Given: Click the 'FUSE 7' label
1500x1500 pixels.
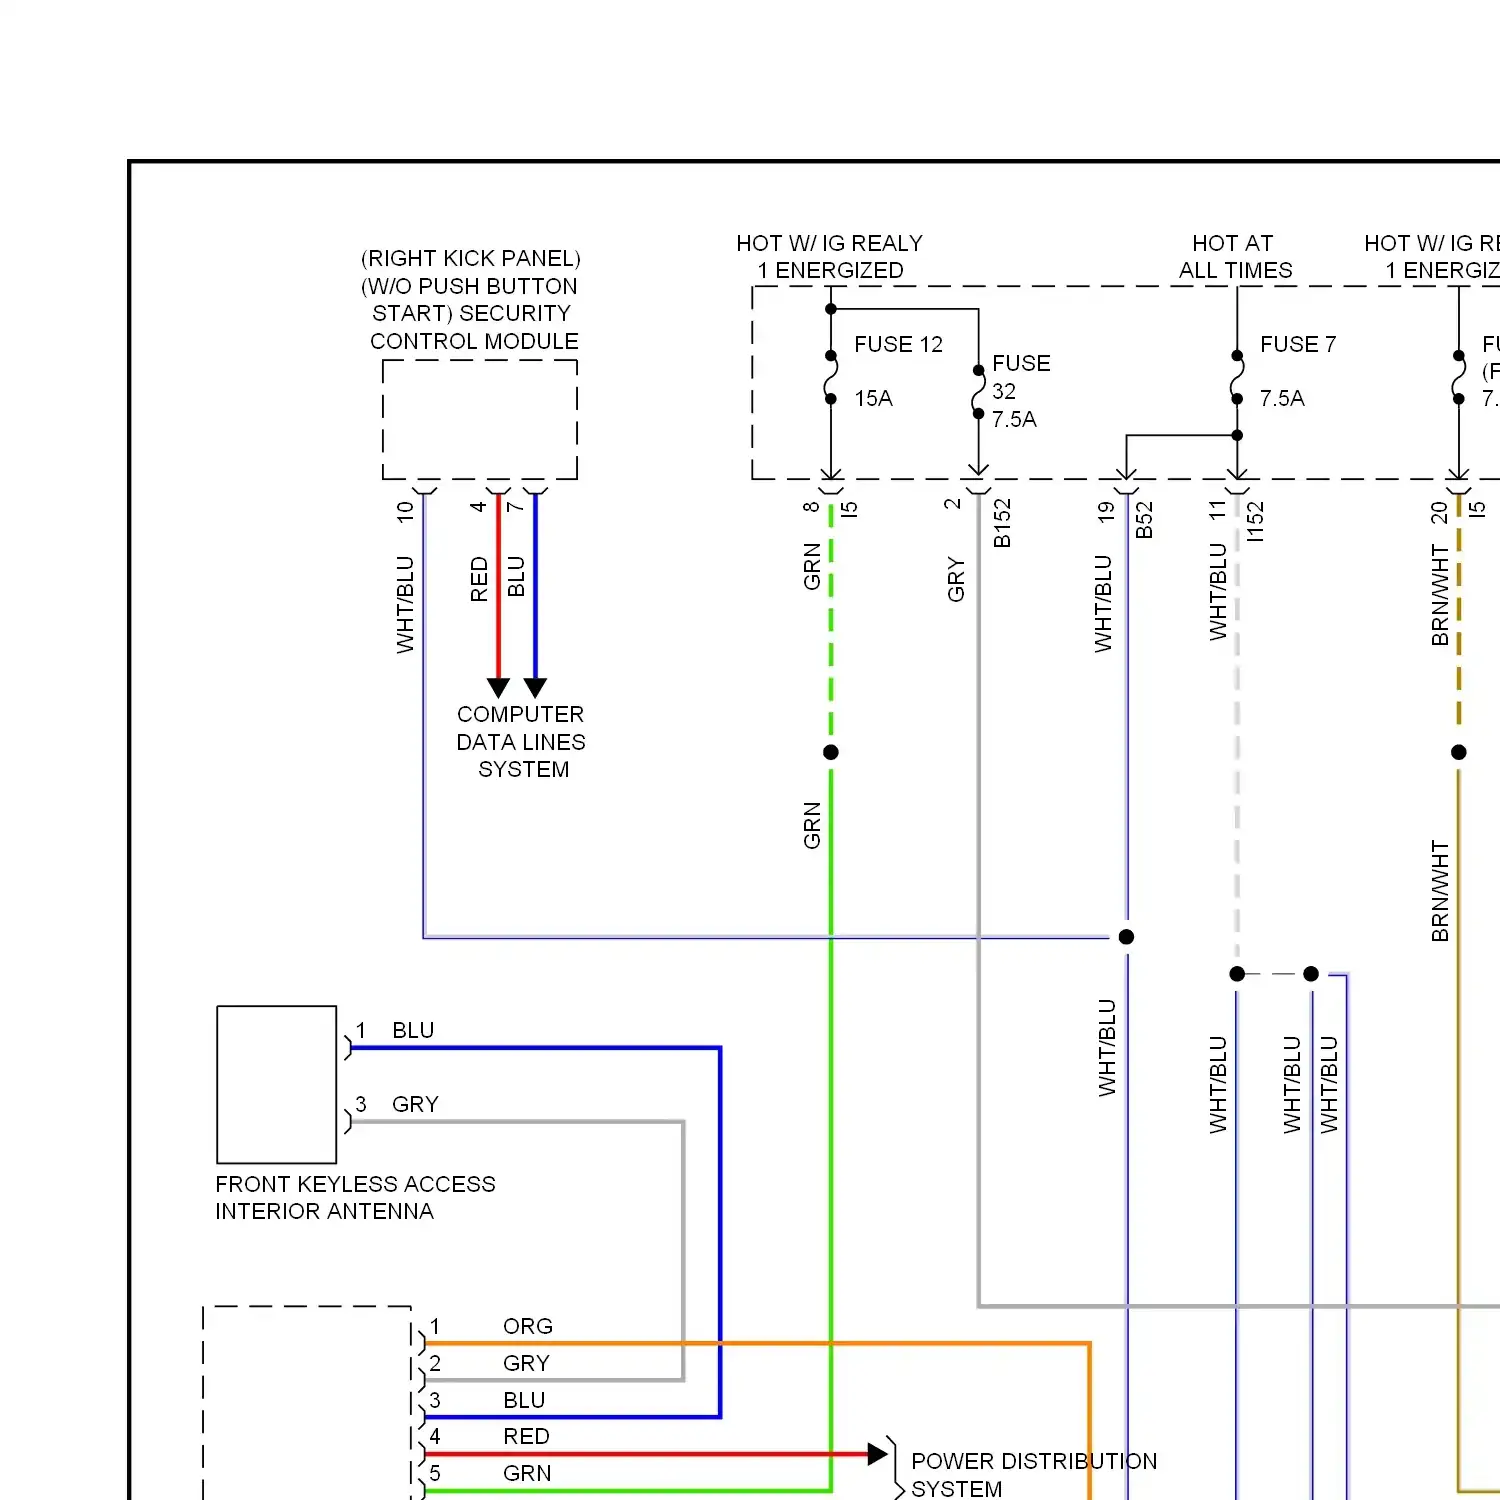Looking at the screenshot, I should click(1298, 344).
